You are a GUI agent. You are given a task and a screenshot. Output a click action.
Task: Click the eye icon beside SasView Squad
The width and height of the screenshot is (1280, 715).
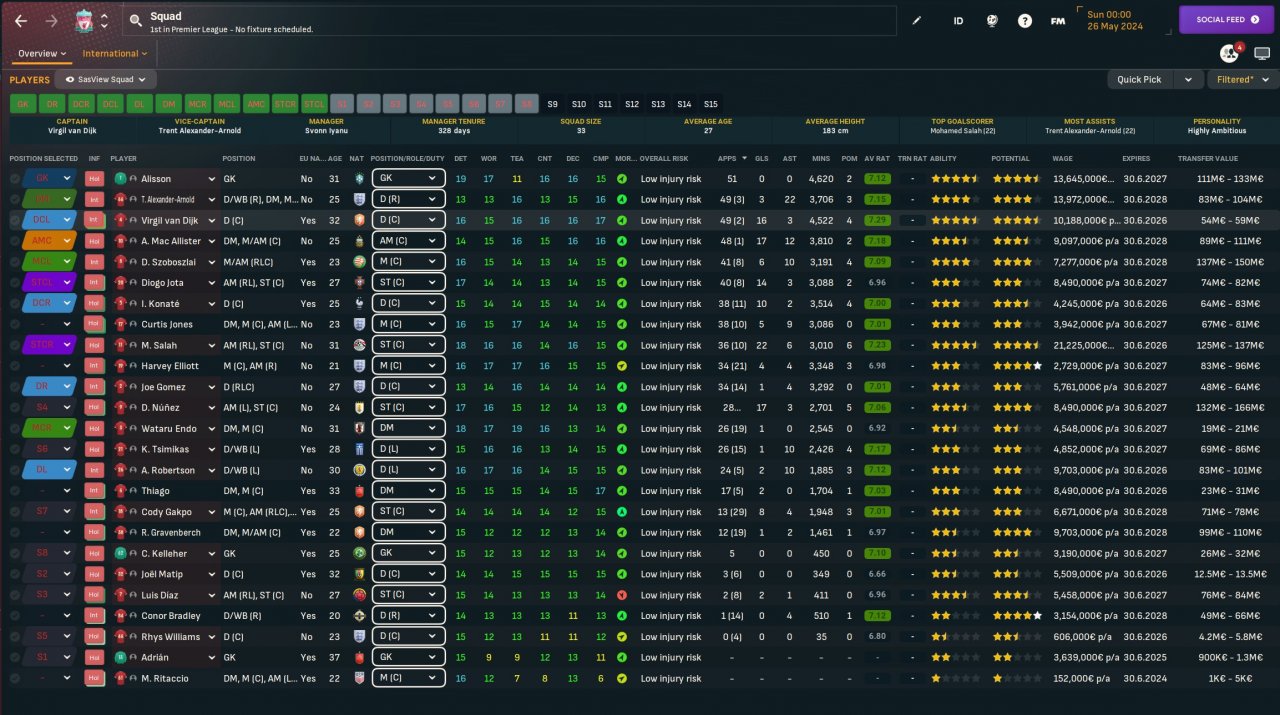[x=70, y=79]
